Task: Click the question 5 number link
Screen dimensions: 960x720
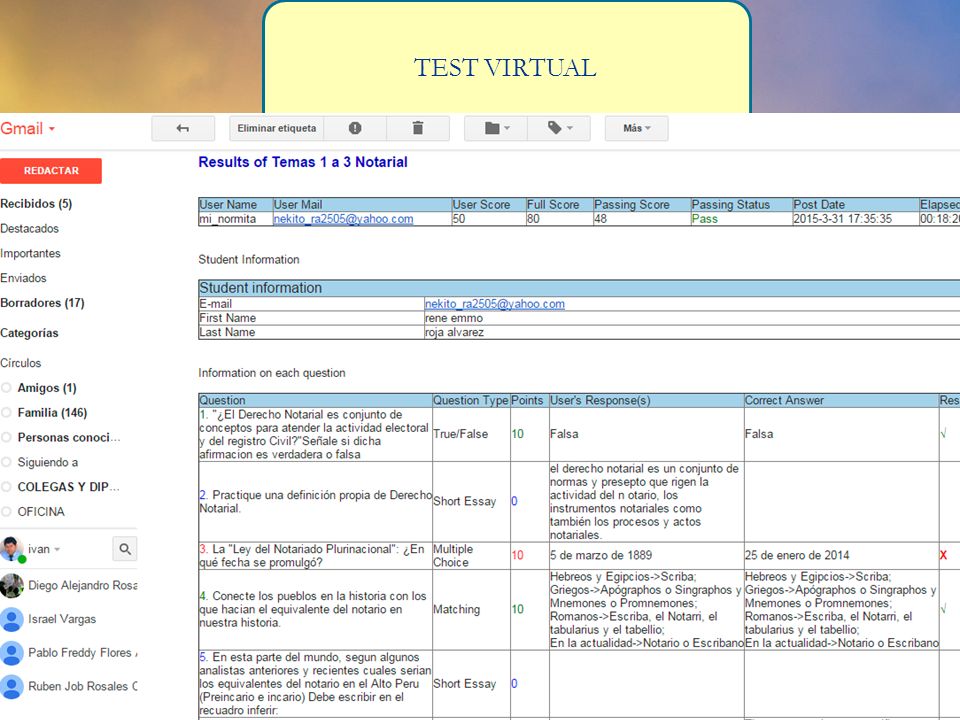Action: pyautogui.click(x=203, y=657)
